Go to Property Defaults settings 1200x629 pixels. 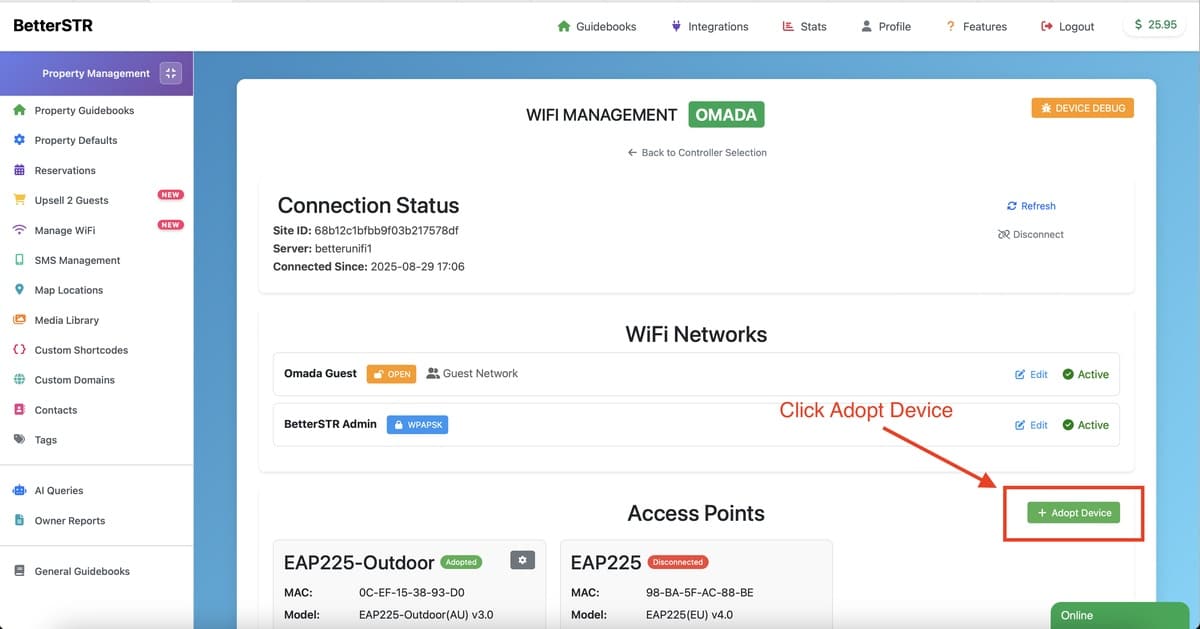(76, 140)
